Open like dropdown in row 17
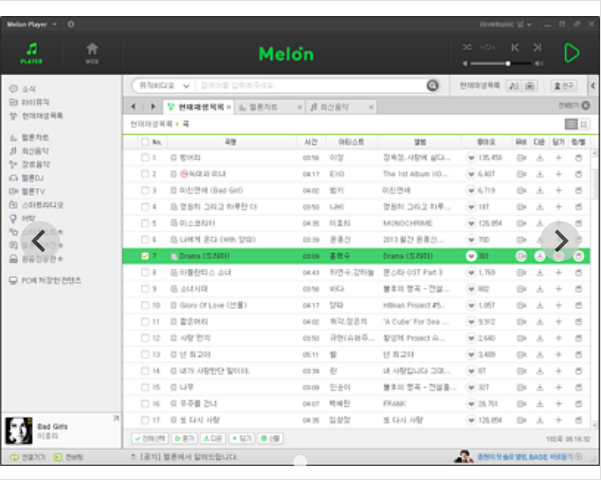Screen dimensions: 601x481 [x=471, y=420]
